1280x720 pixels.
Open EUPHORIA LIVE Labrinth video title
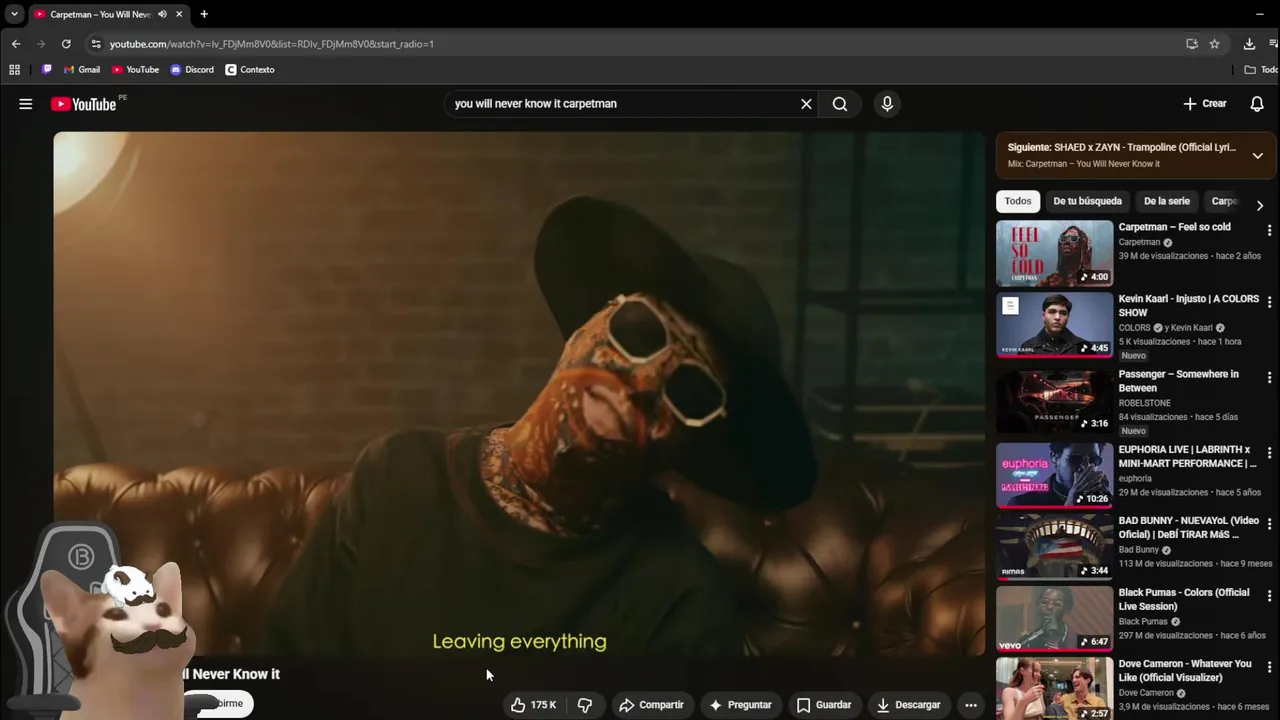click(1188, 457)
